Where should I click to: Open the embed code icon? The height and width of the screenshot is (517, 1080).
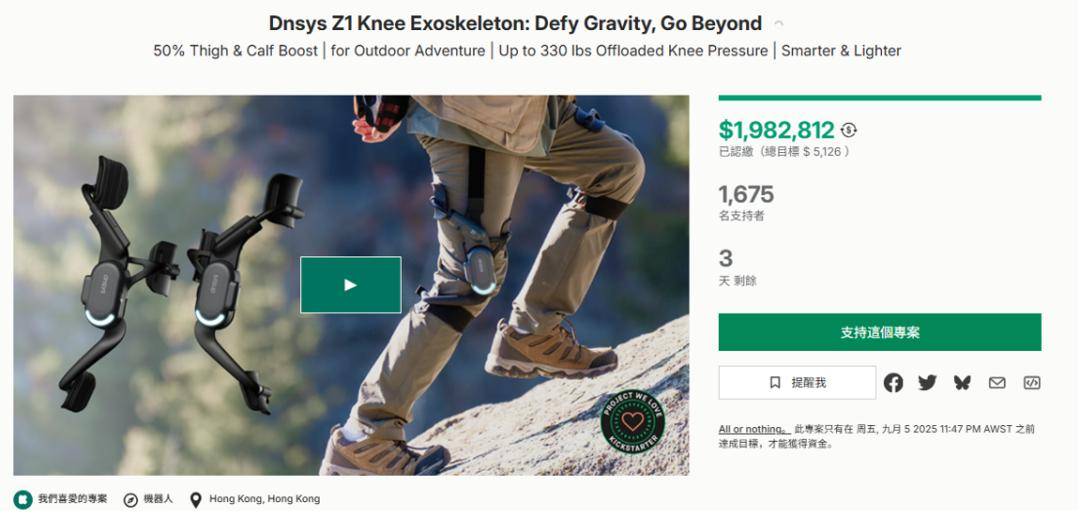tap(1031, 383)
